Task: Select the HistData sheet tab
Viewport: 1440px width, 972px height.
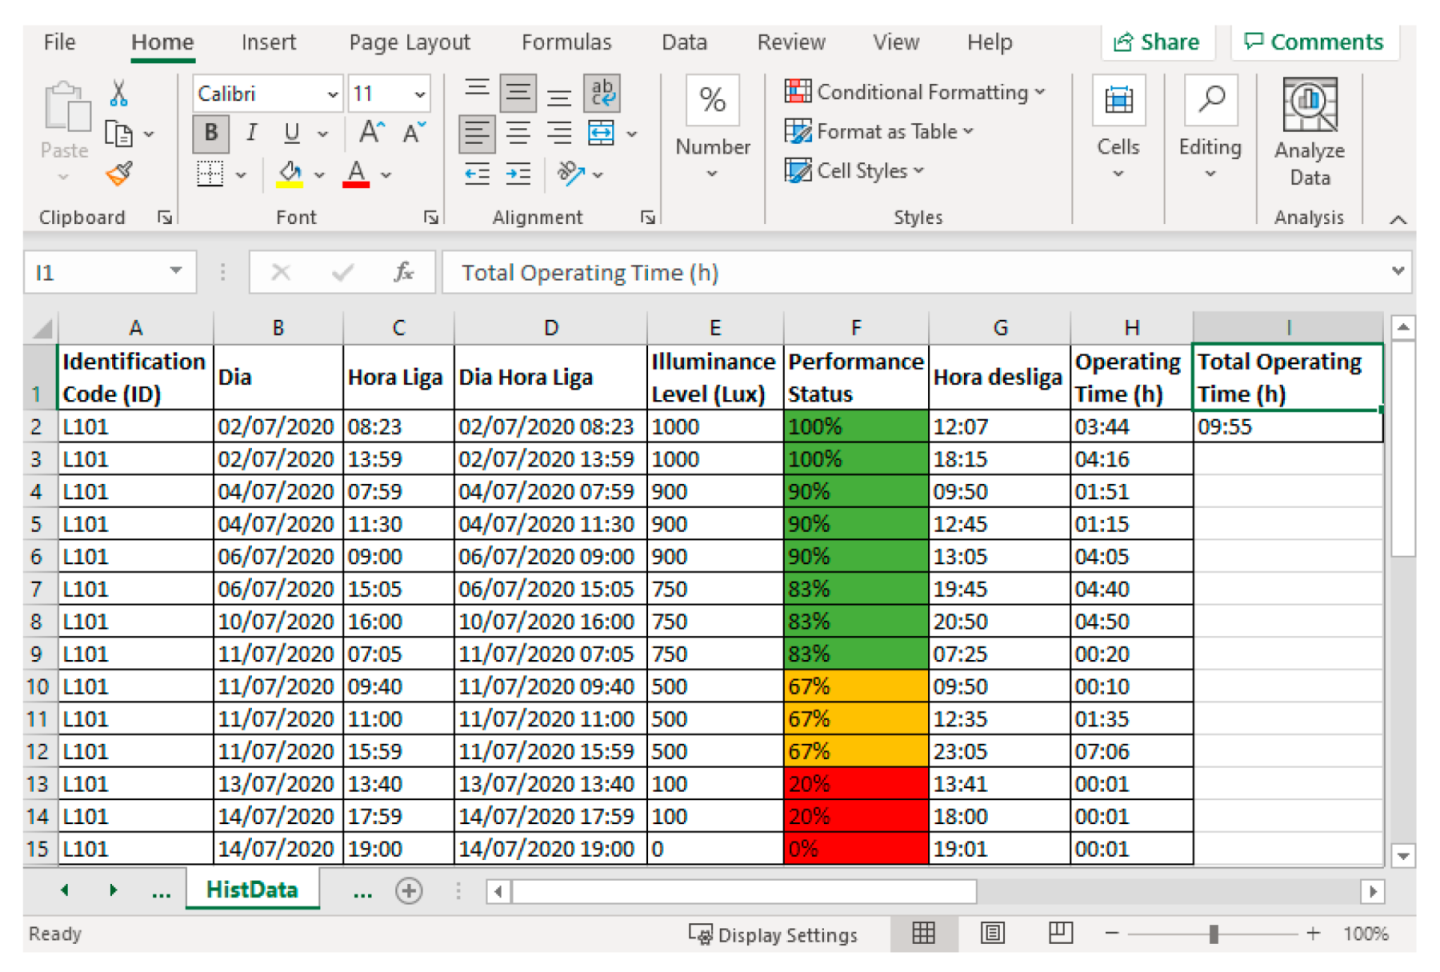Action: click(x=252, y=890)
